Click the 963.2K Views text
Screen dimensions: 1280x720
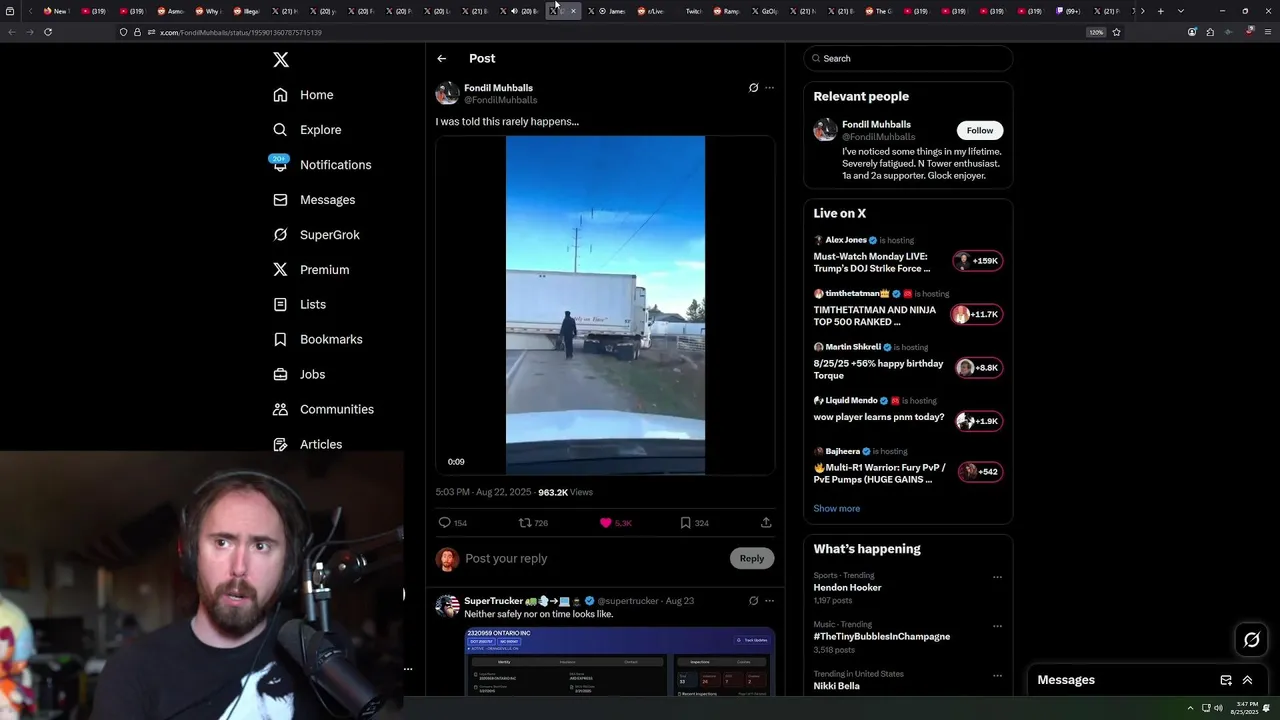(565, 492)
